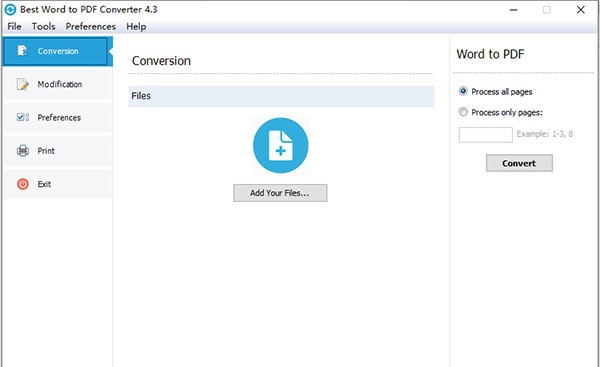Viewport: 600px width, 367px height.
Task: Open the Tools menu
Action: click(x=43, y=26)
